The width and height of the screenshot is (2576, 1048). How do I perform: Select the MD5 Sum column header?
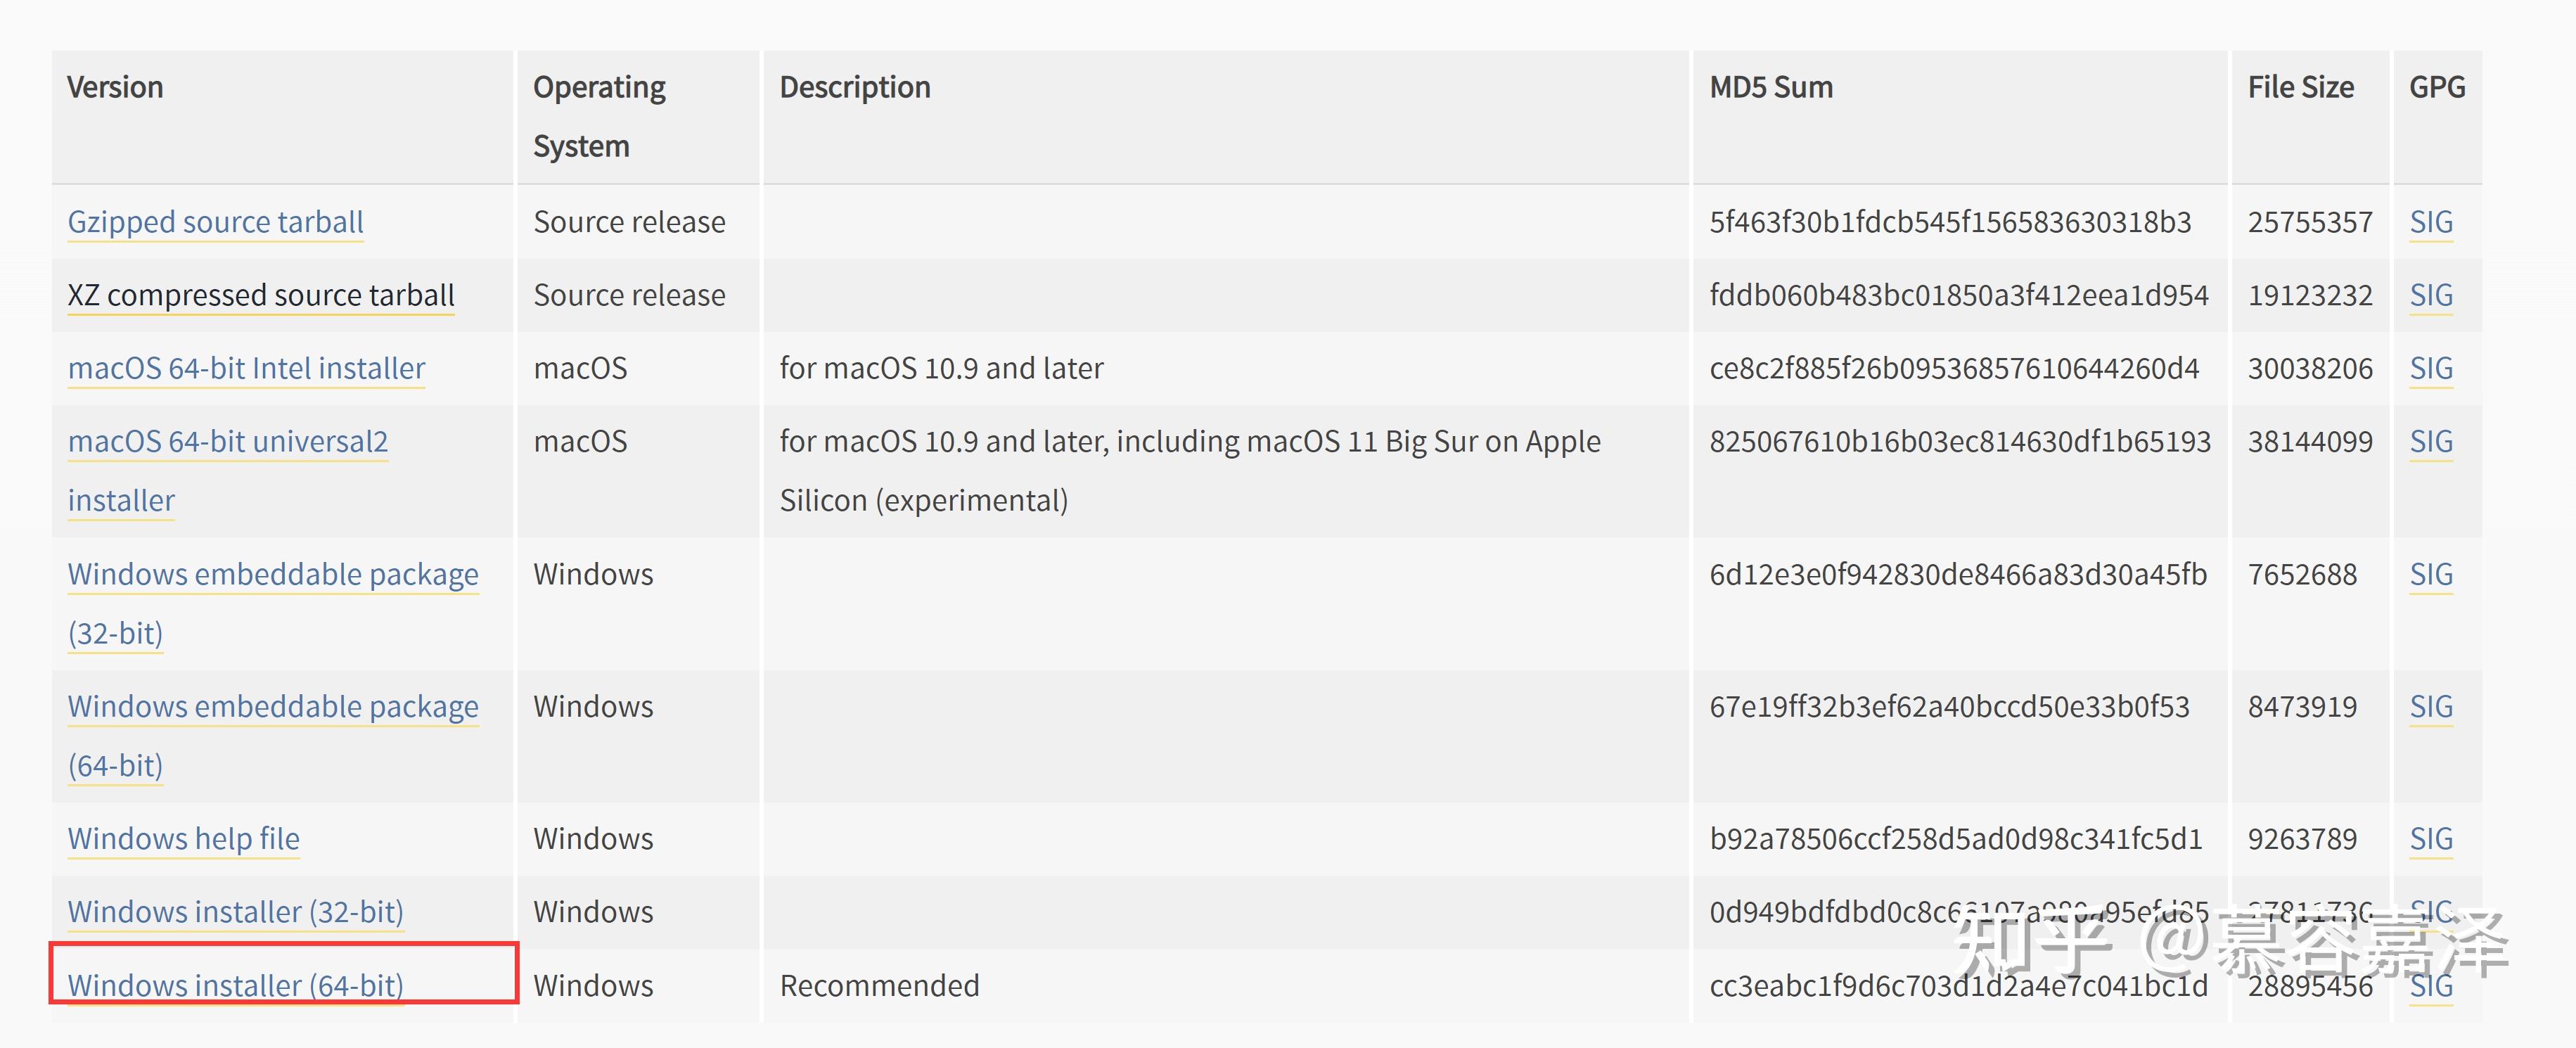1771,87
